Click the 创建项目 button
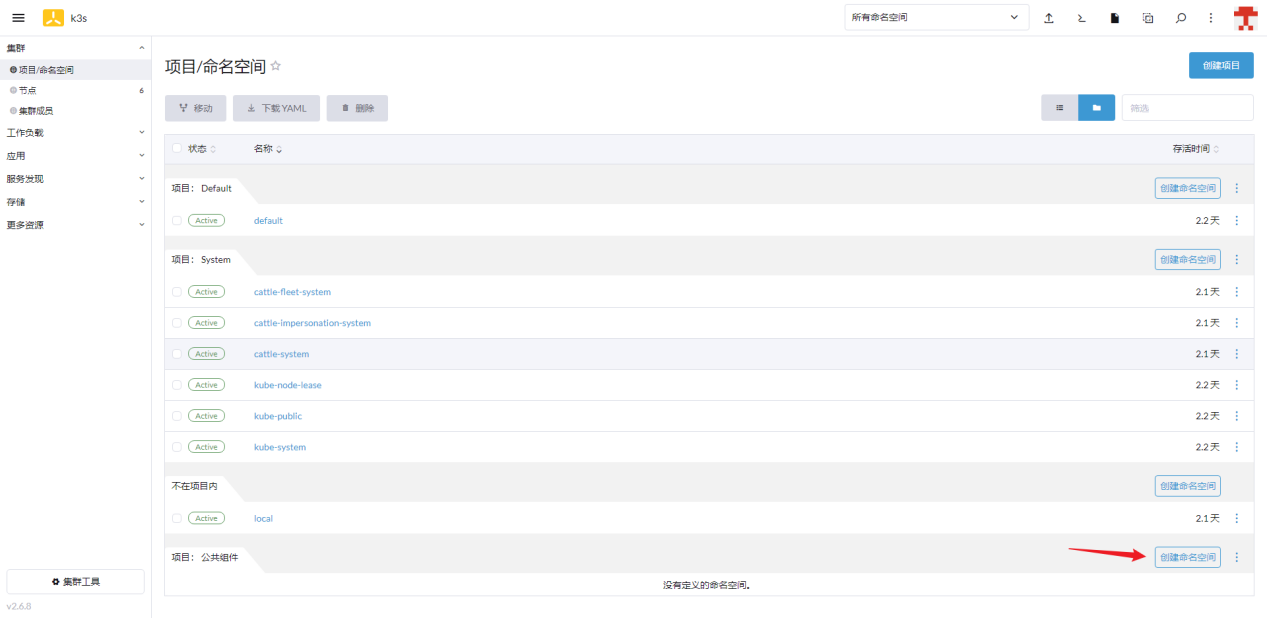 coord(1220,66)
